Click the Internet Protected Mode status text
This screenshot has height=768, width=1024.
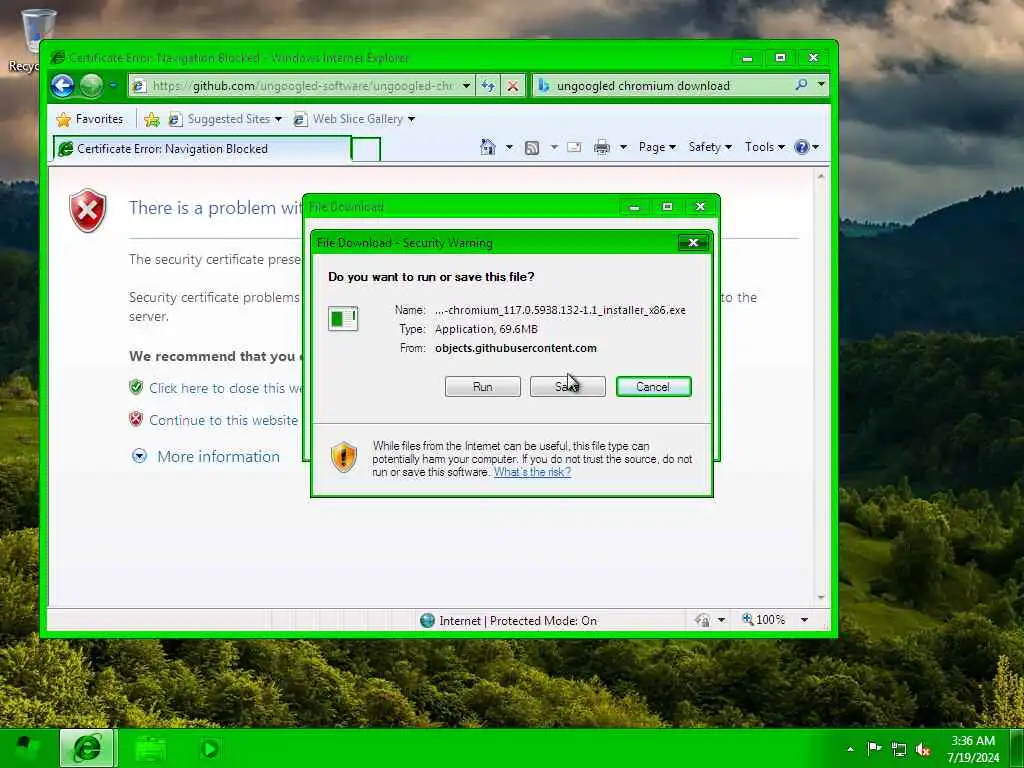[517, 620]
